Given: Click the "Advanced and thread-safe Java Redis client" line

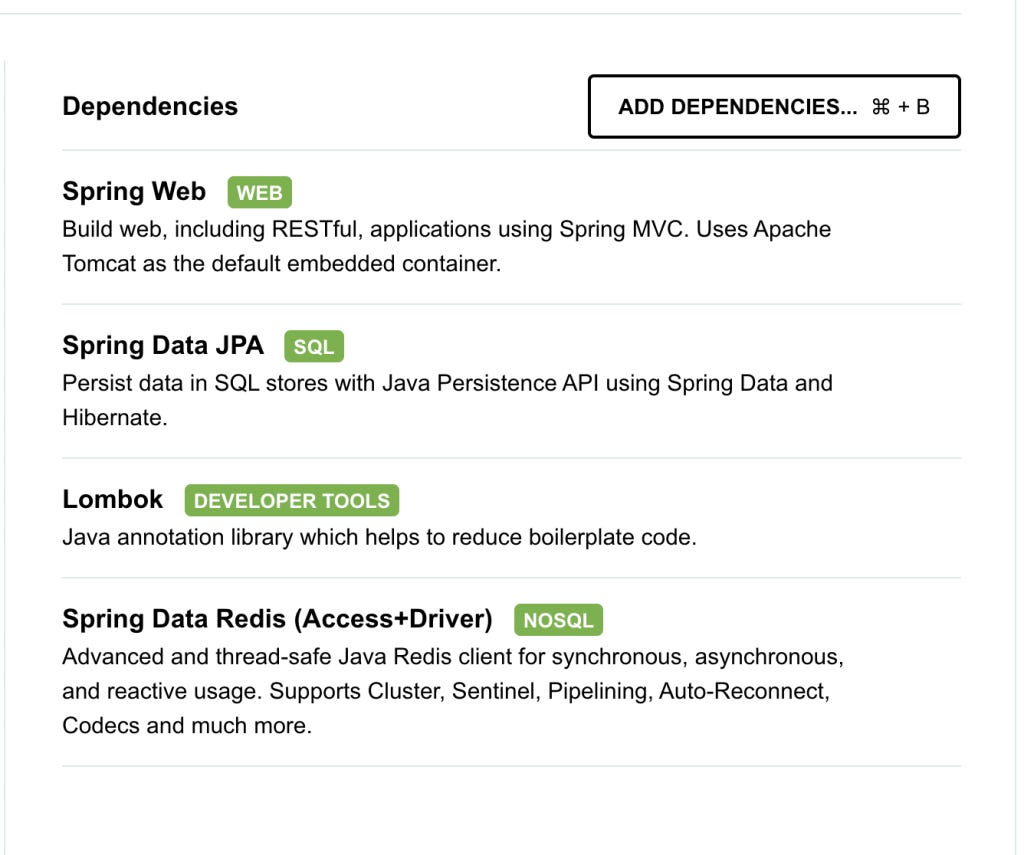Looking at the screenshot, I should tap(453, 657).
